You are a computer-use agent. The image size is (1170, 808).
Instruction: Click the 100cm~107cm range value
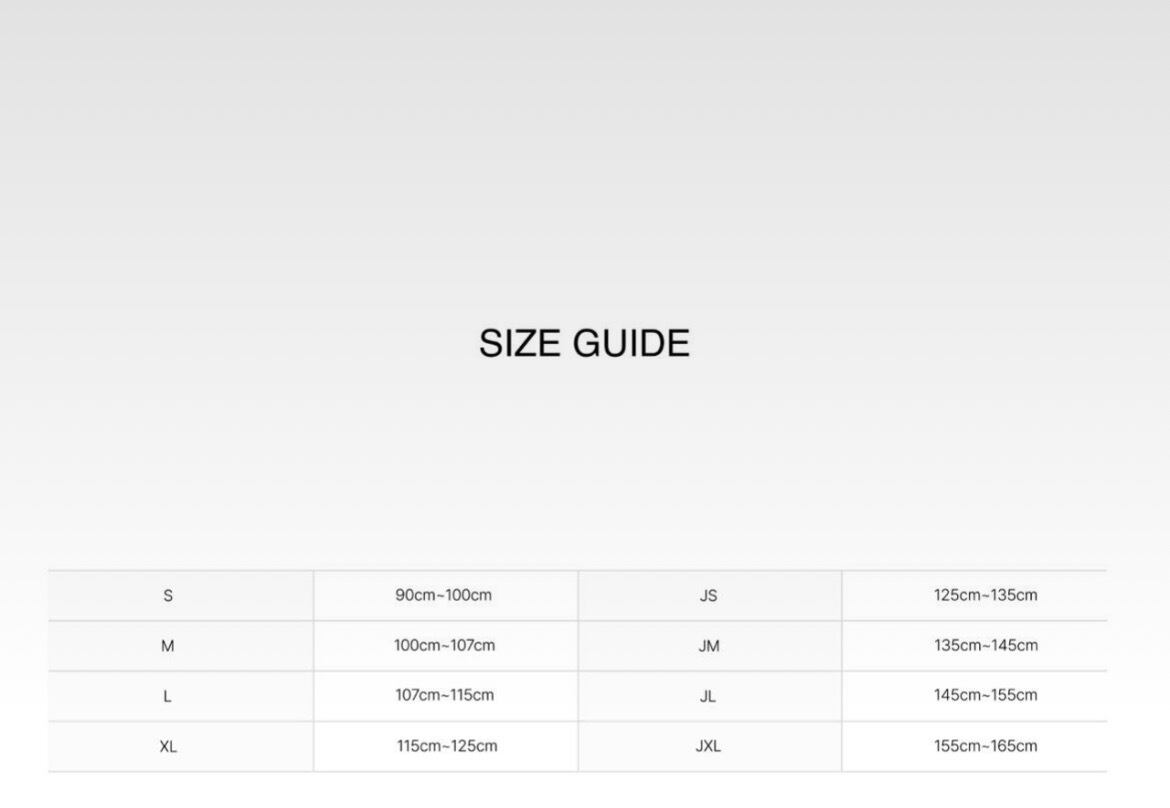(444, 646)
